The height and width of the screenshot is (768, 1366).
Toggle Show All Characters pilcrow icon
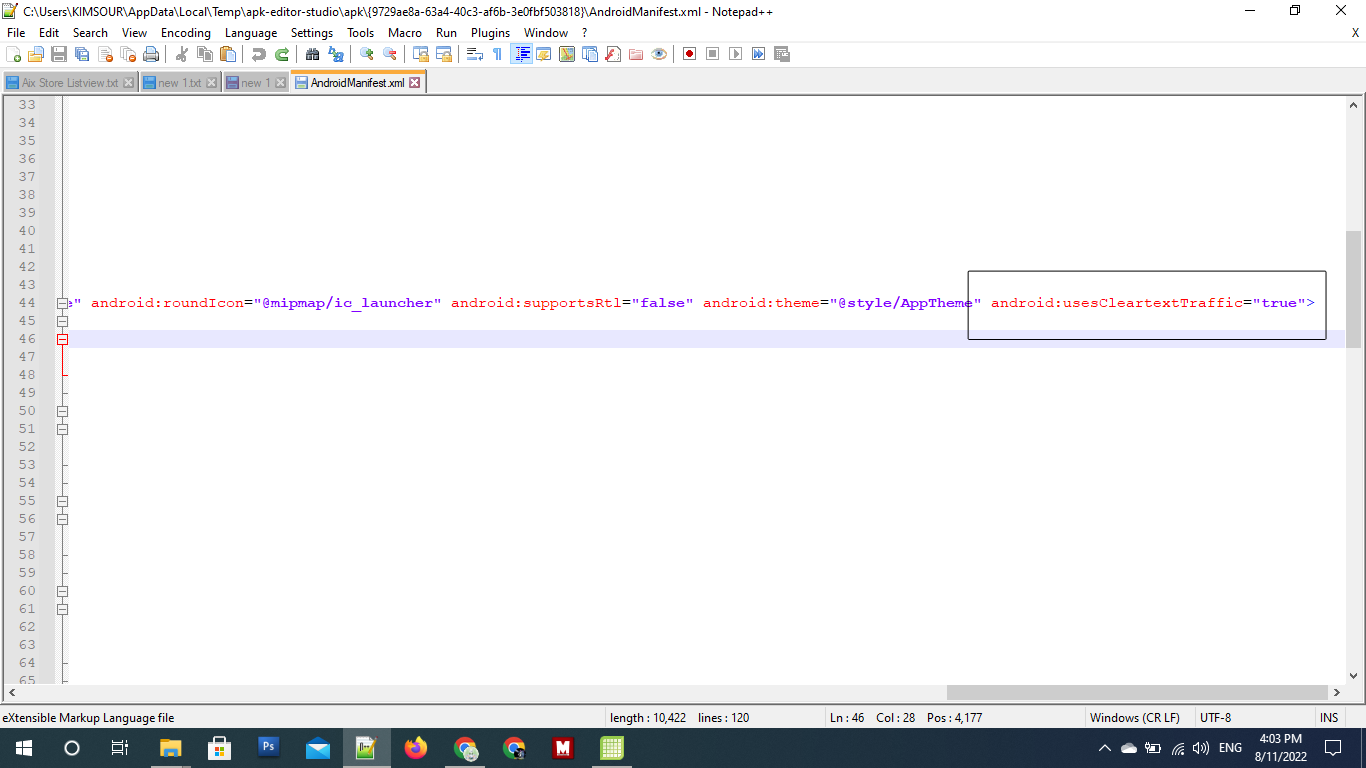coord(497,54)
